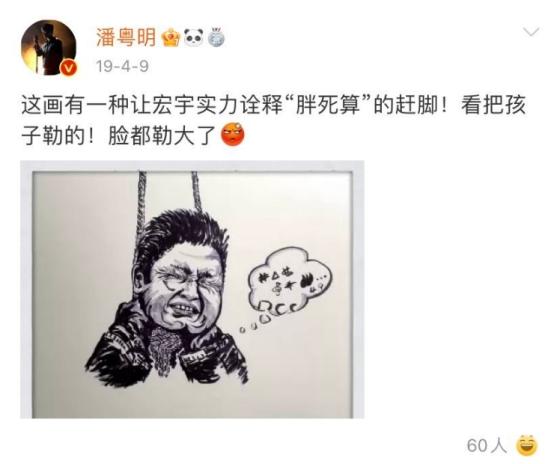Open the caricature drawing image
554x464 pixels.
[192, 290]
